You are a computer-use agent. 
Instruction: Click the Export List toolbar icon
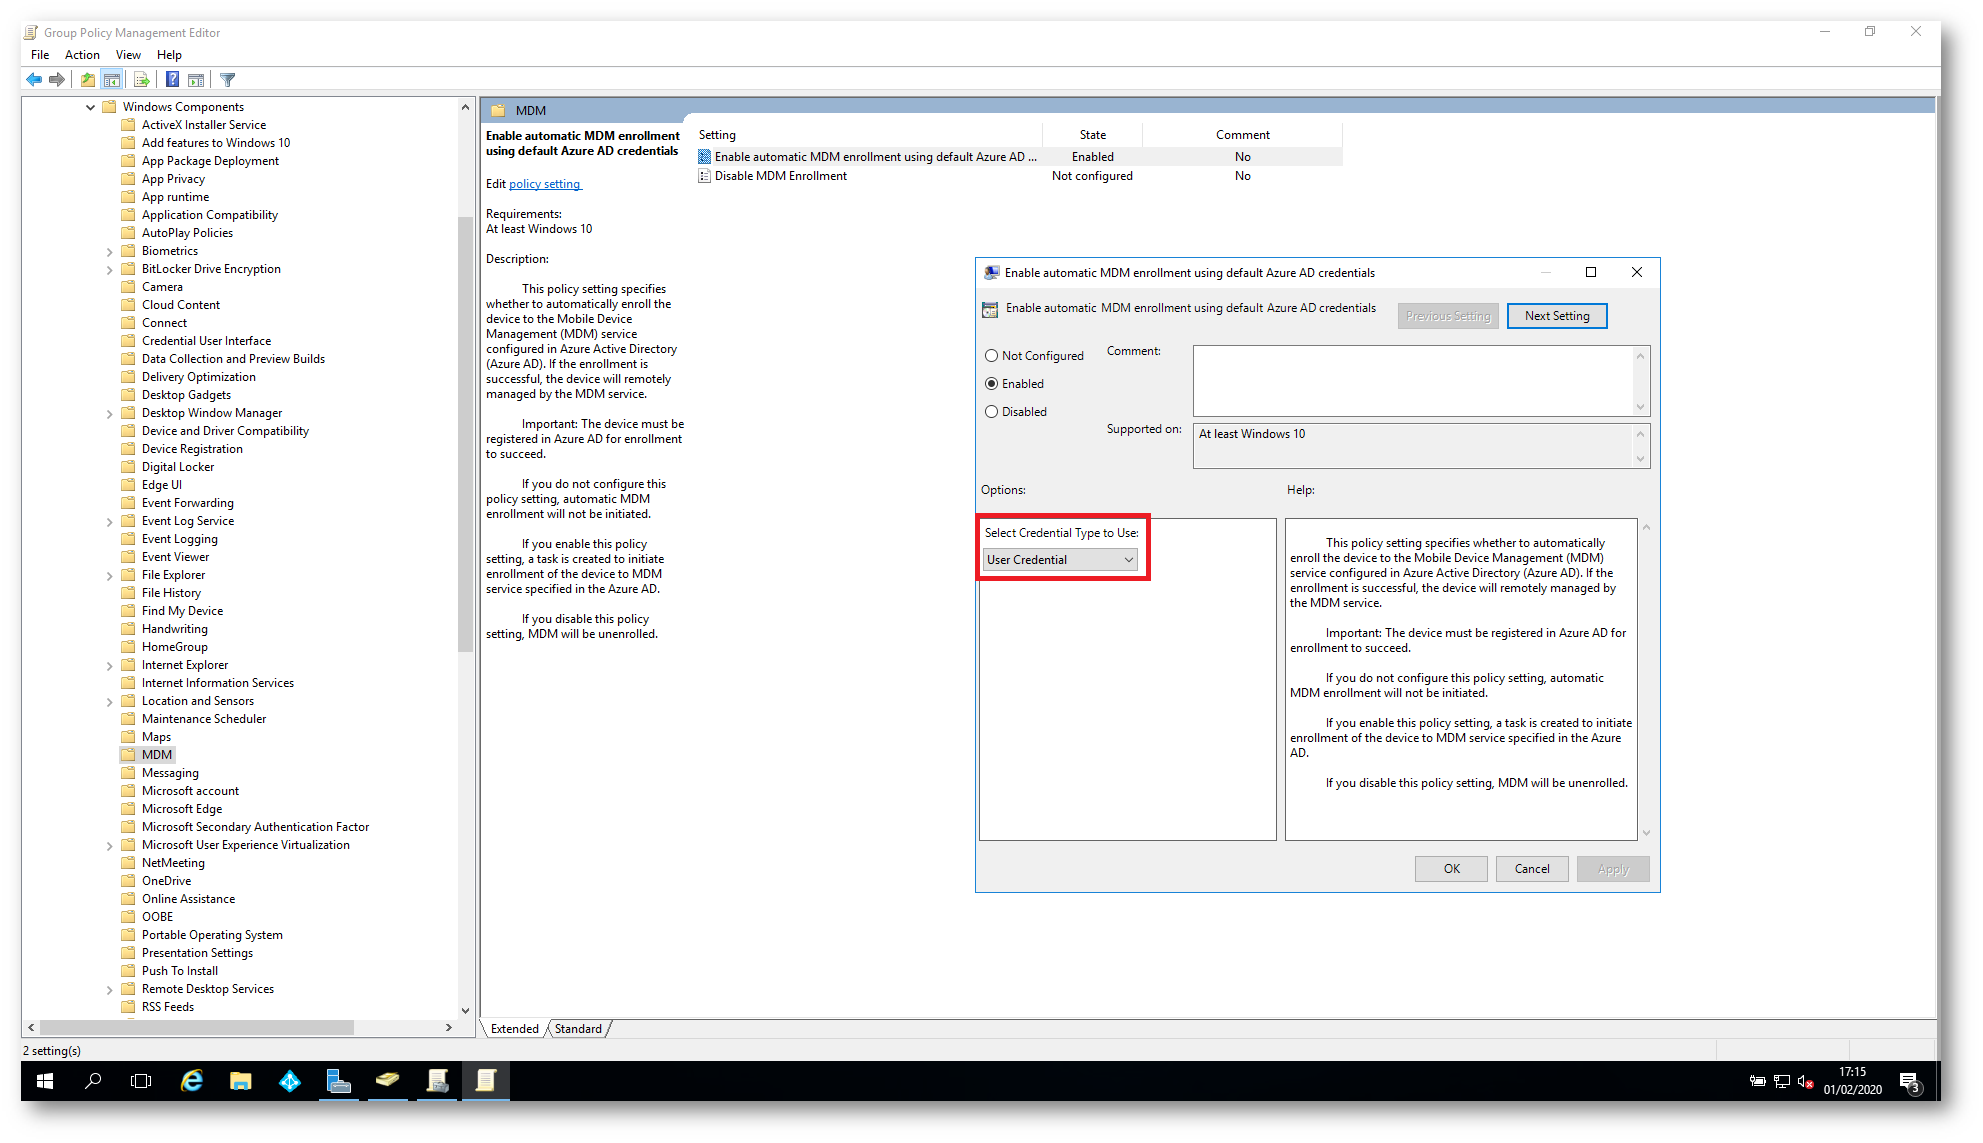pos(141,79)
